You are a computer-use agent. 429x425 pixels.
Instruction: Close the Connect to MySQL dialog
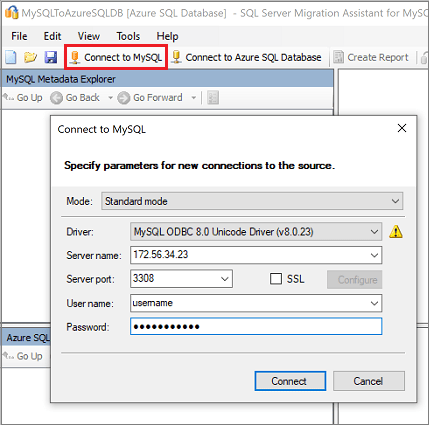(402, 128)
